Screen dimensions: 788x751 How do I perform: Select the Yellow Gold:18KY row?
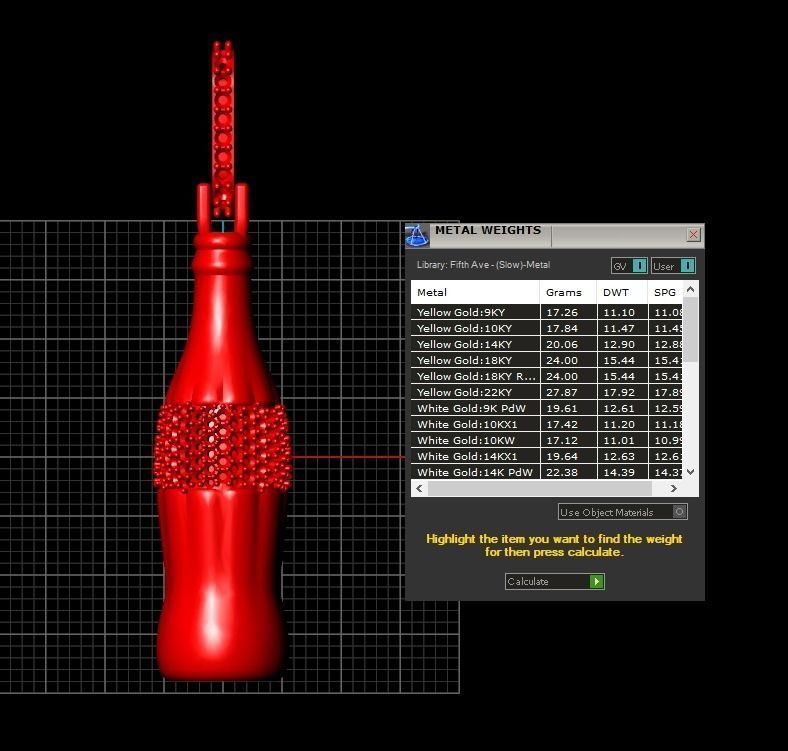coord(547,360)
